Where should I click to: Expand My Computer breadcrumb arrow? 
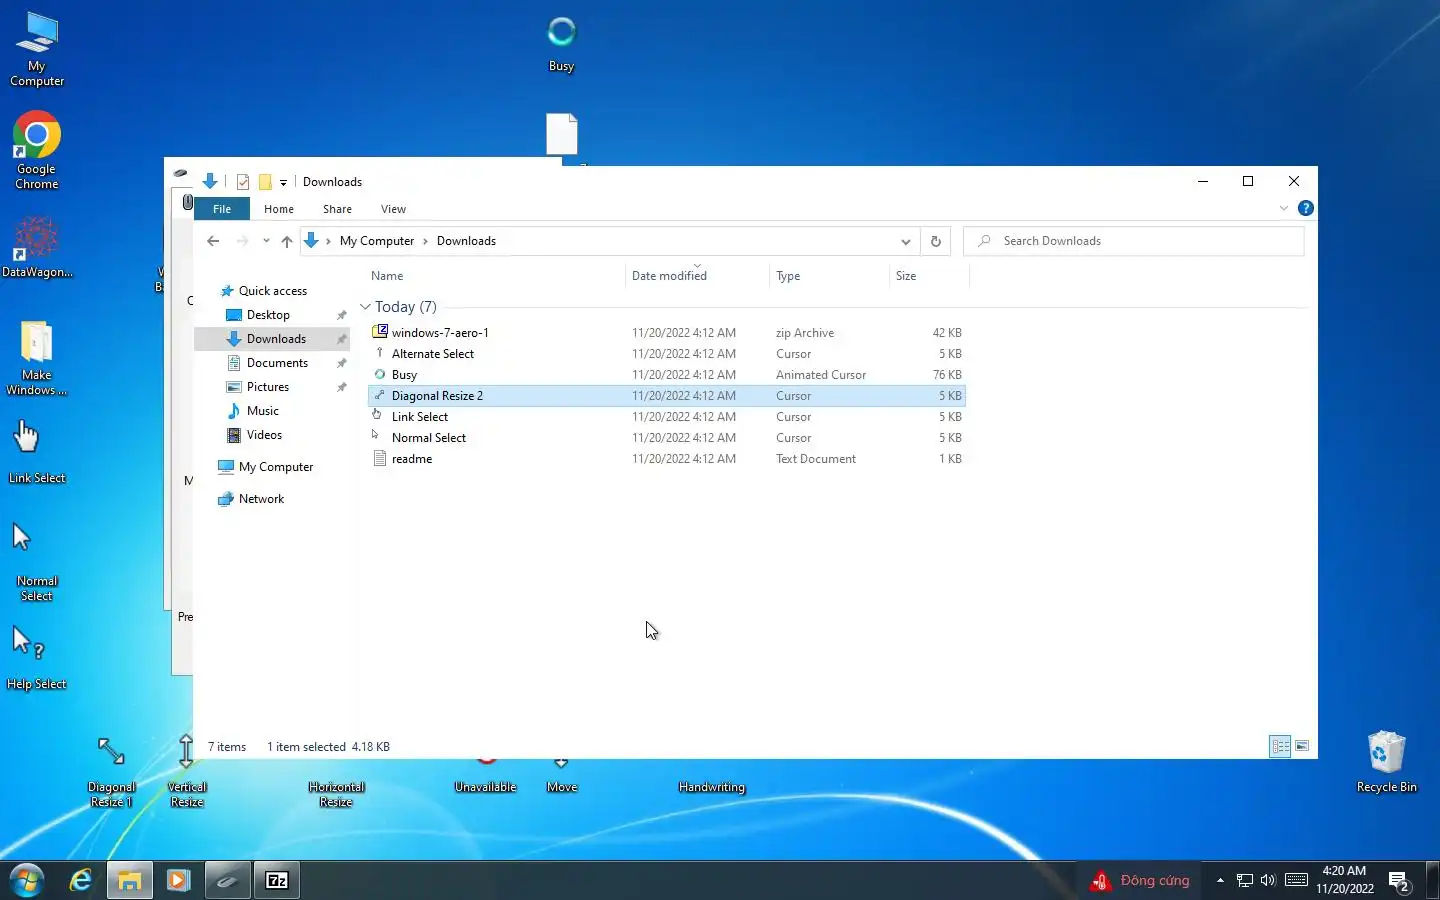pyautogui.click(x=425, y=241)
